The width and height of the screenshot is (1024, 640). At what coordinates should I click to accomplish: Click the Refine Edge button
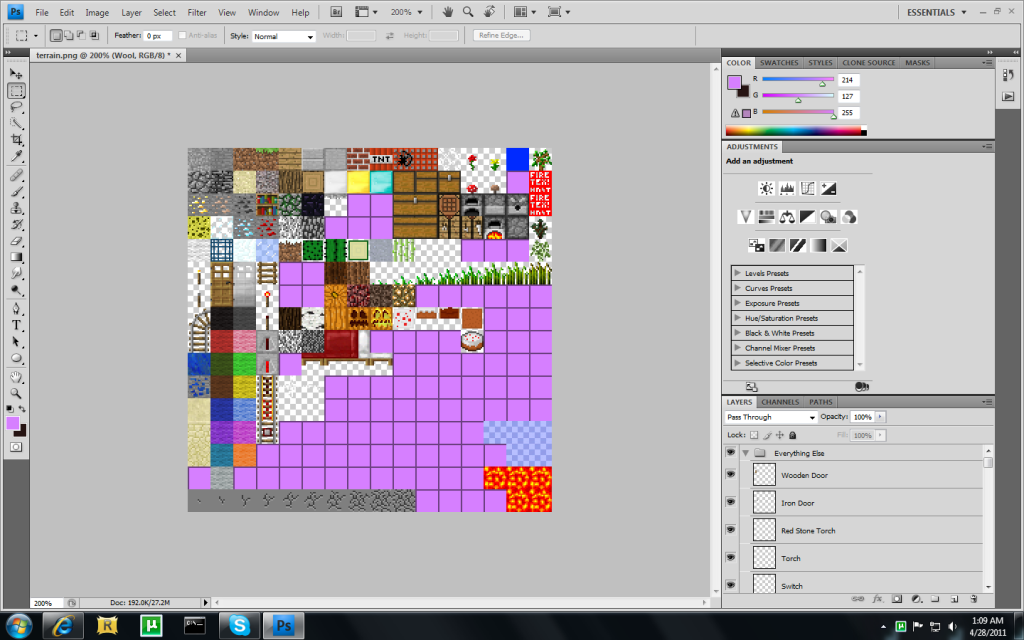(501, 35)
